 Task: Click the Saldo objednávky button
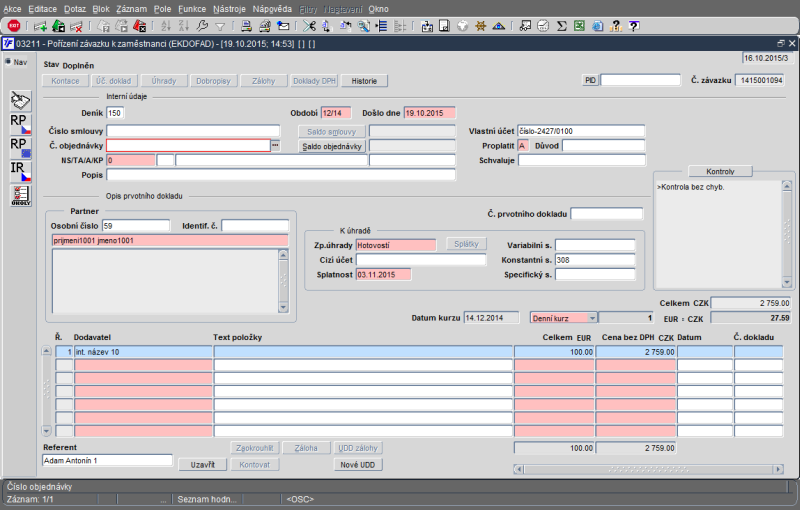pos(332,146)
